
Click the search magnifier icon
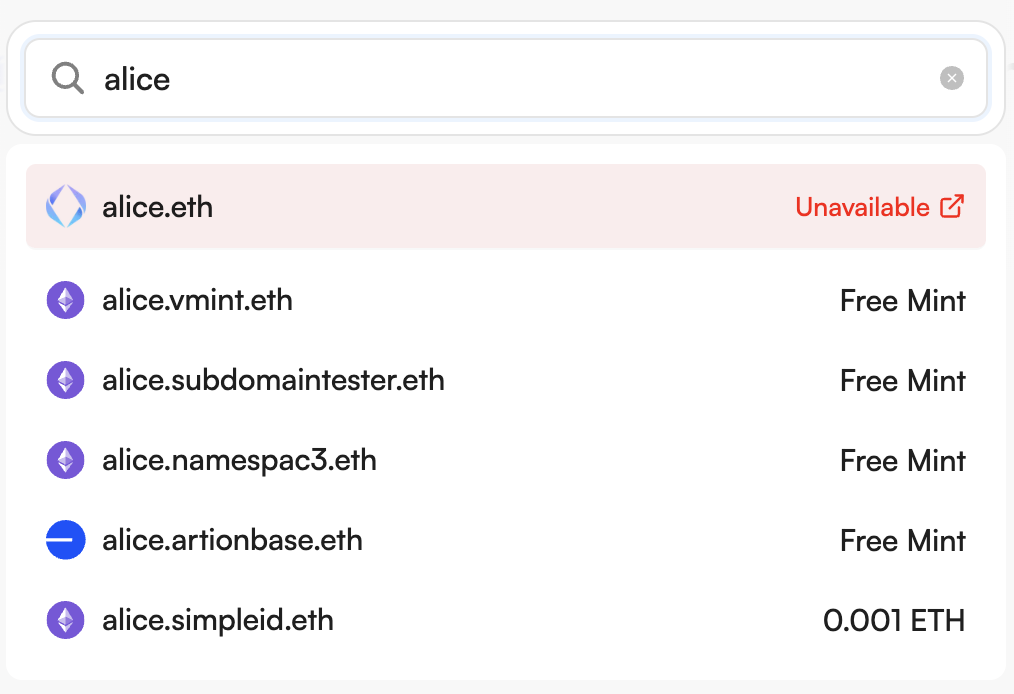(x=67, y=78)
